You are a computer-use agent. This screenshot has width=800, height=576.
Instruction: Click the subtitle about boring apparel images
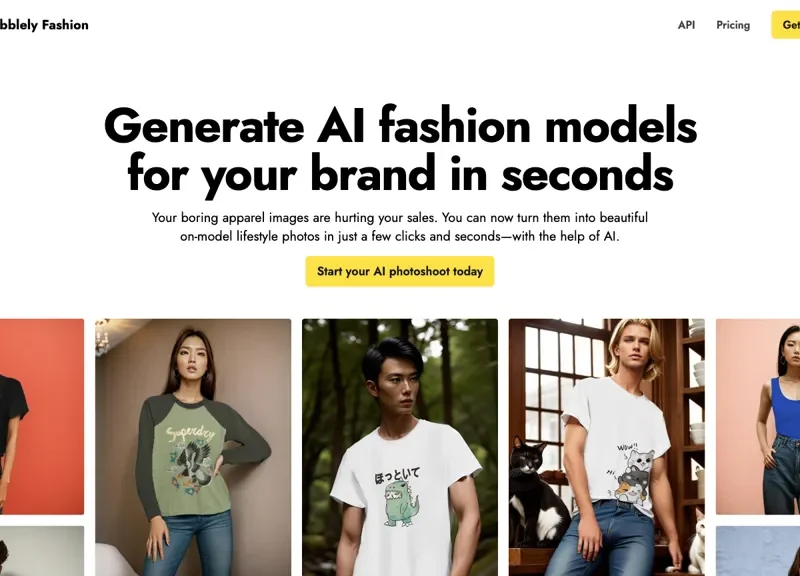click(399, 227)
